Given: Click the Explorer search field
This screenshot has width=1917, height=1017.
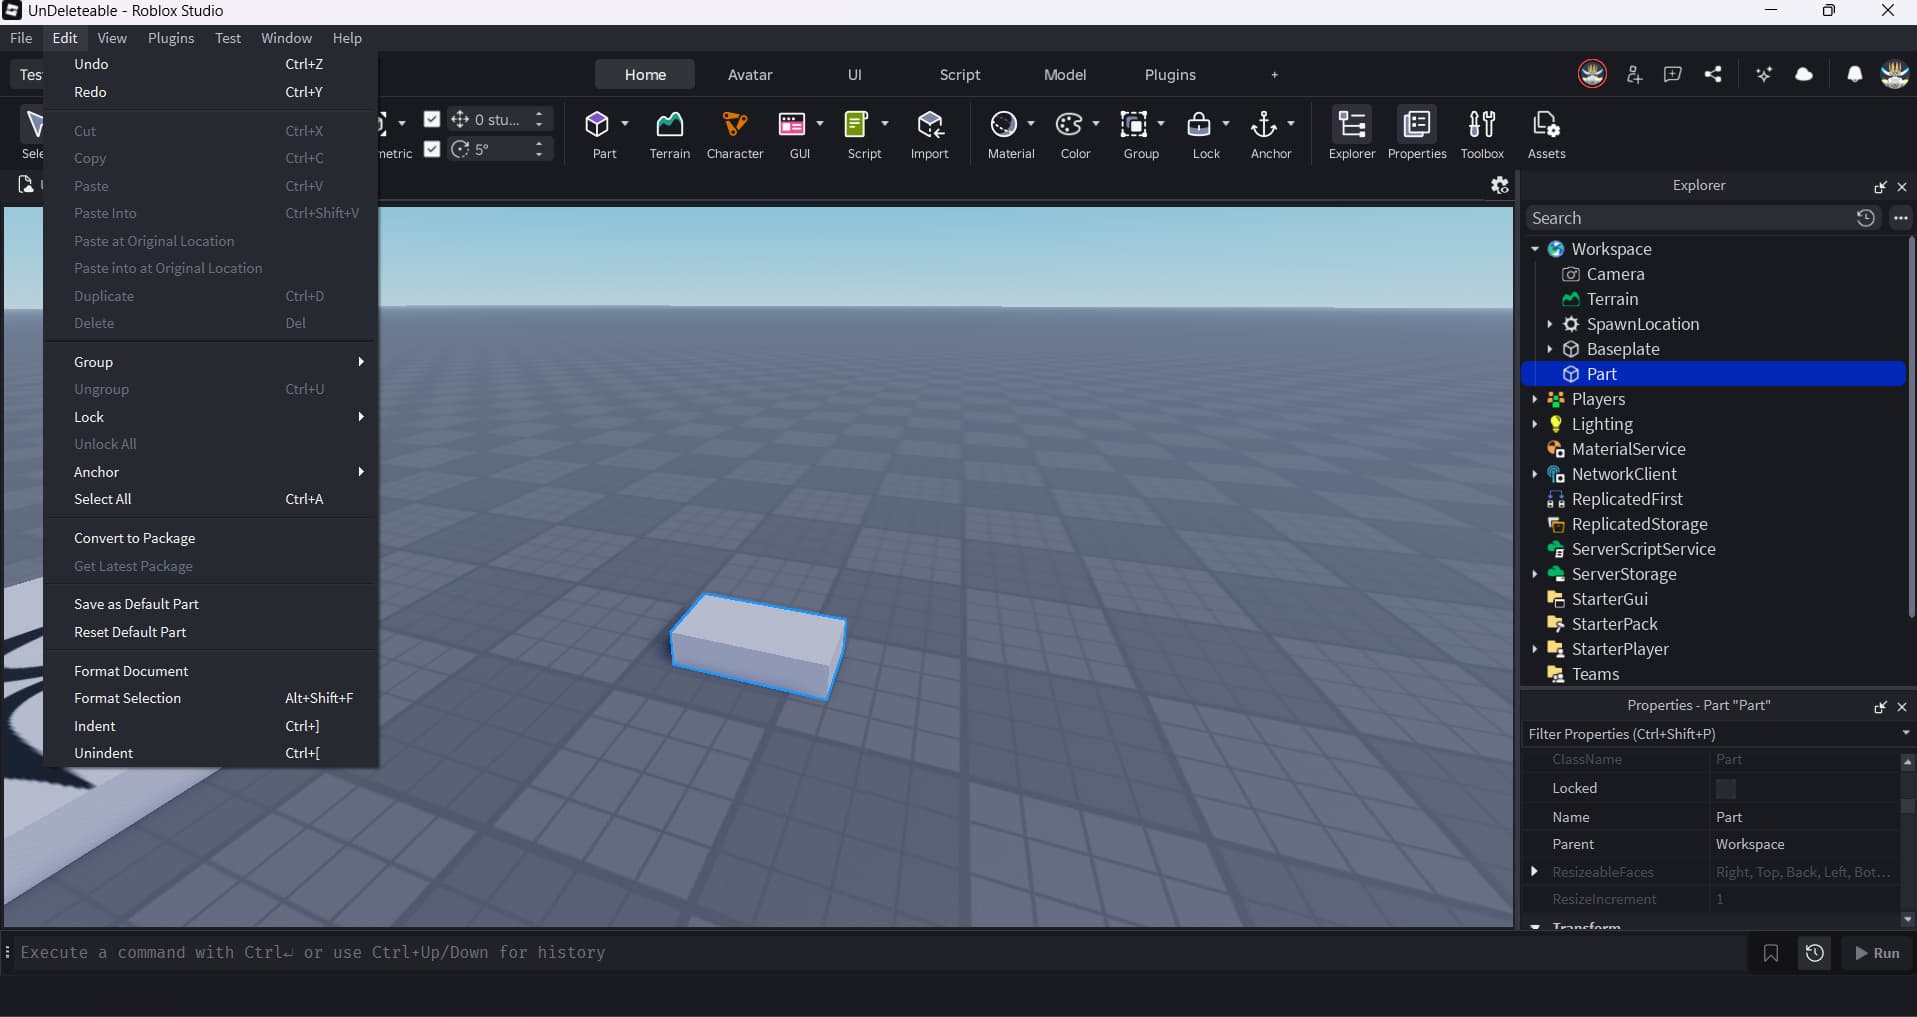Looking at the screenshot, I should (1690, 218).
